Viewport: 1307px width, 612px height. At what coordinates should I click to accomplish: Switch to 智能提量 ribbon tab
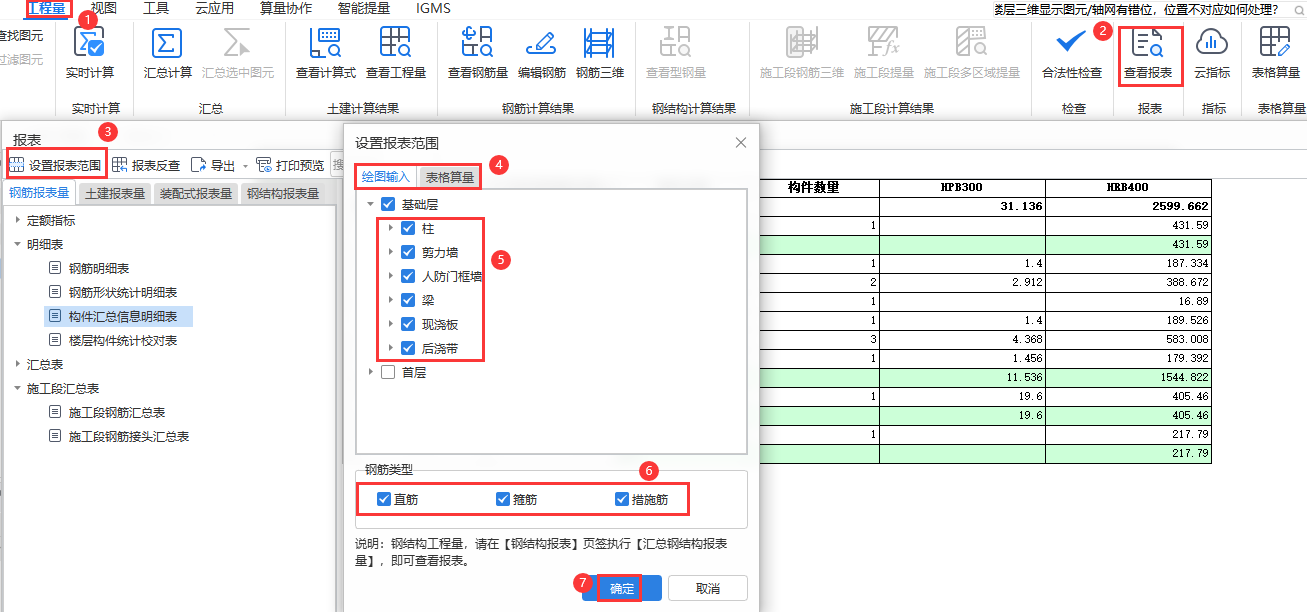(364, 9)
